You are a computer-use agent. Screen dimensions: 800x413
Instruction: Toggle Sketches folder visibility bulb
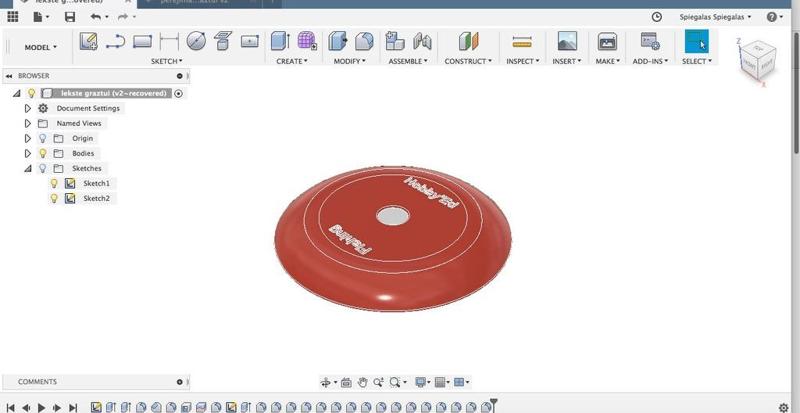[43, 168]
